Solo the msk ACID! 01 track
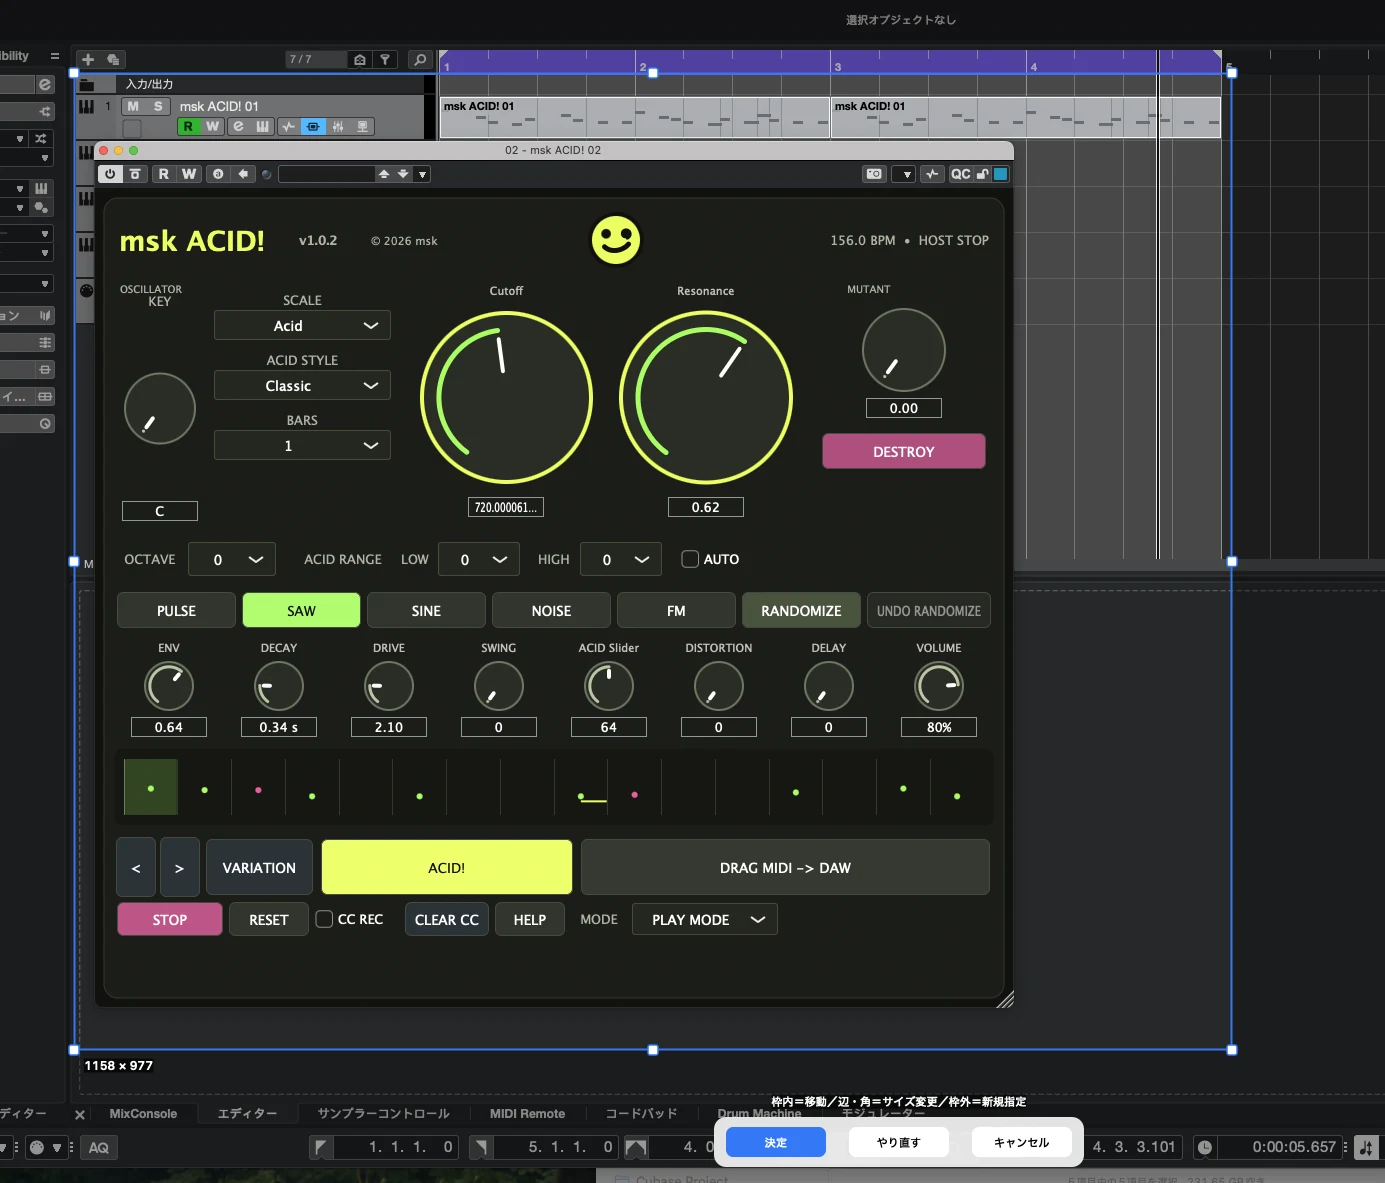1385x1183 pixels. [158, 106]
